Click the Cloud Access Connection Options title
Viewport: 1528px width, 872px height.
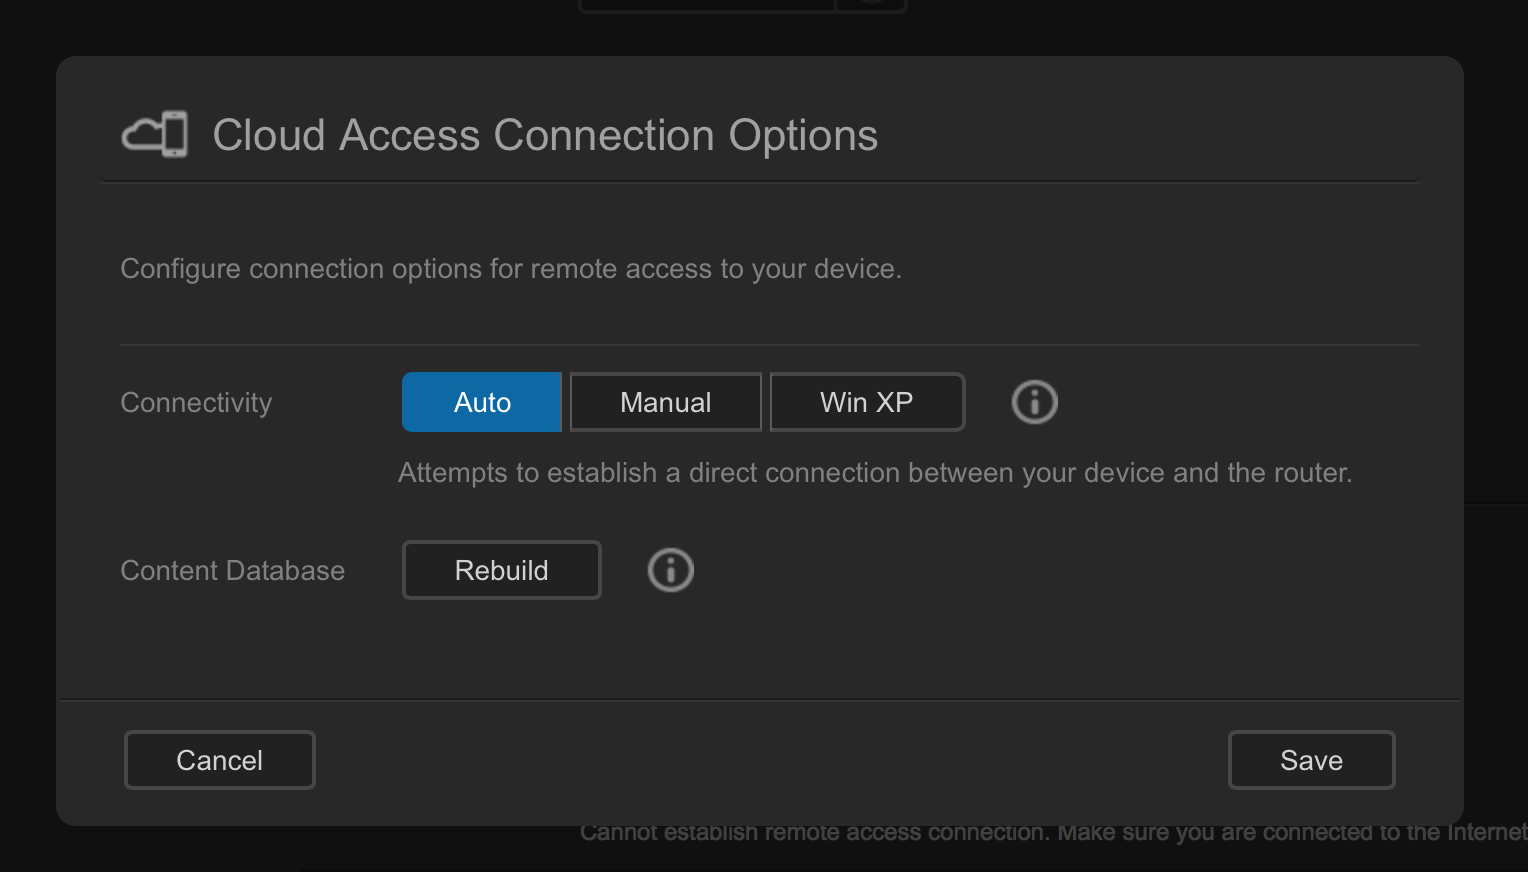(x=545, y=135)
